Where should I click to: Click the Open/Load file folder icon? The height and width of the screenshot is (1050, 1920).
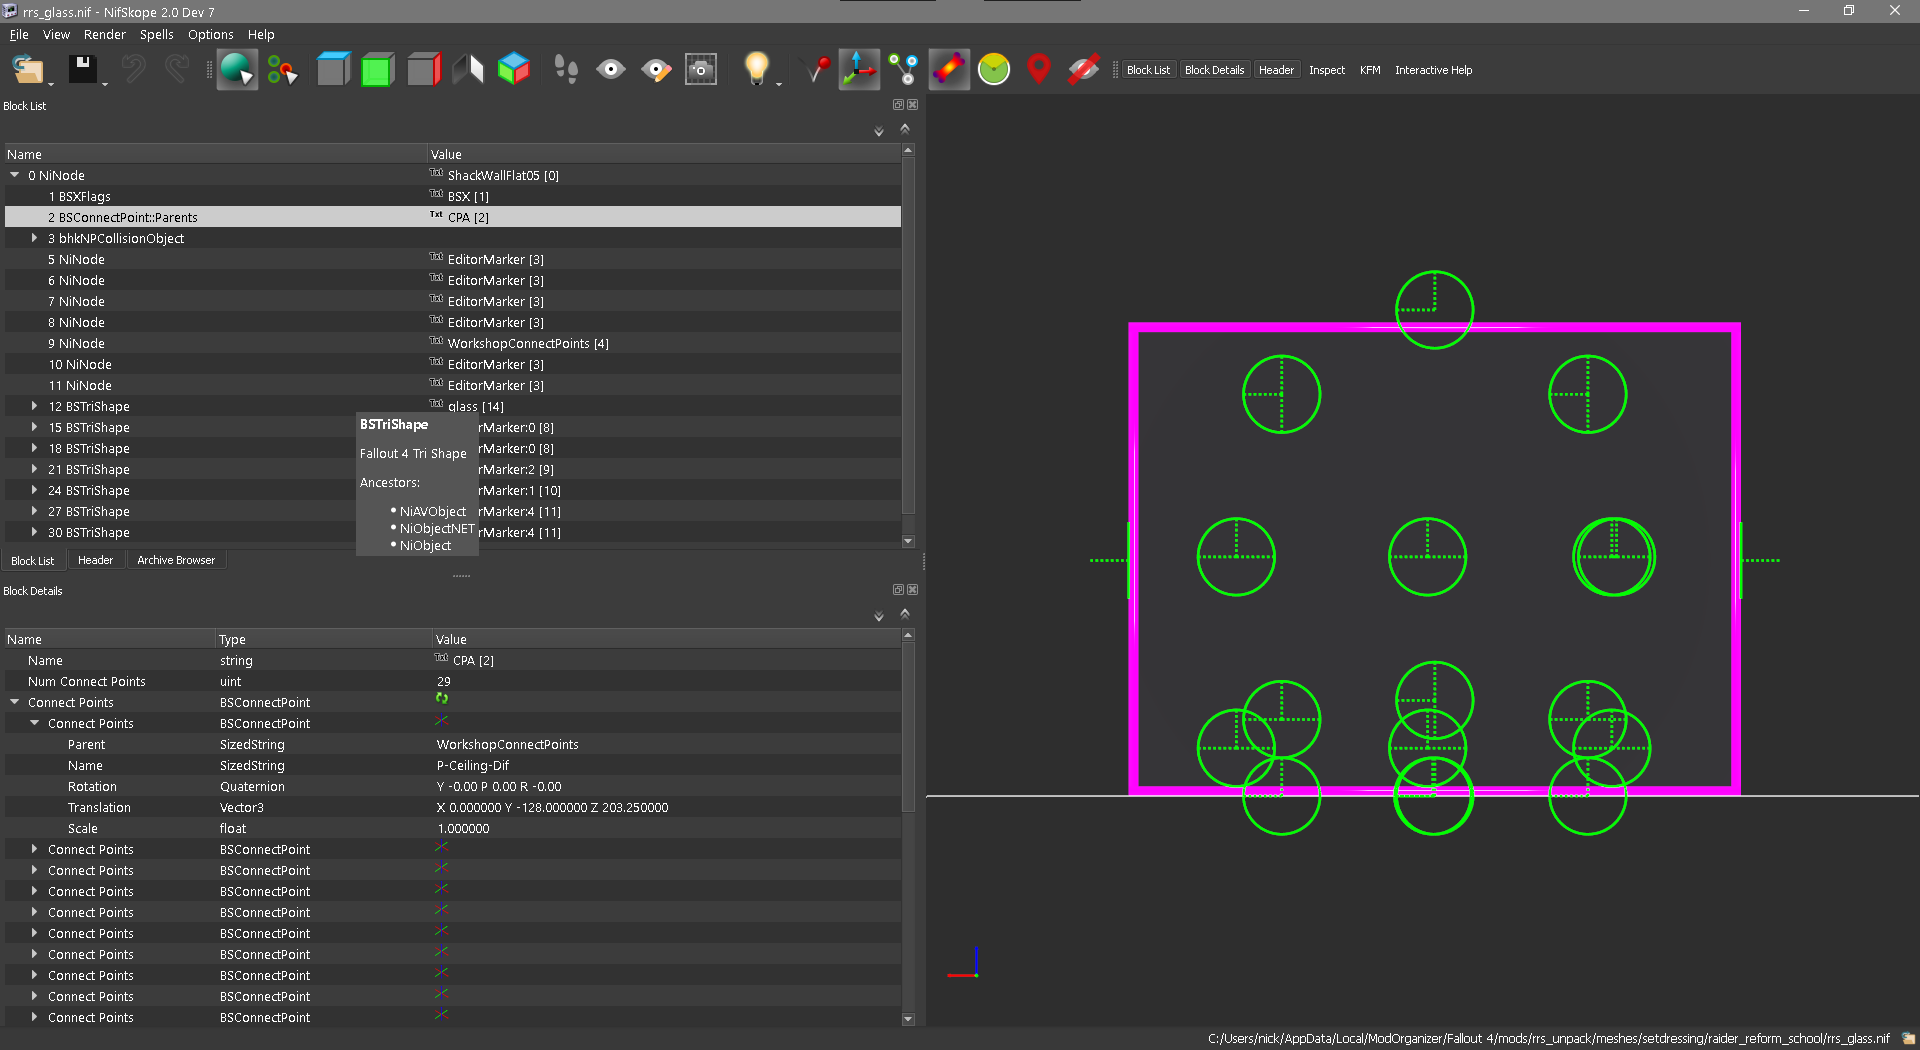pyautogui.click(x=28, y=69)
